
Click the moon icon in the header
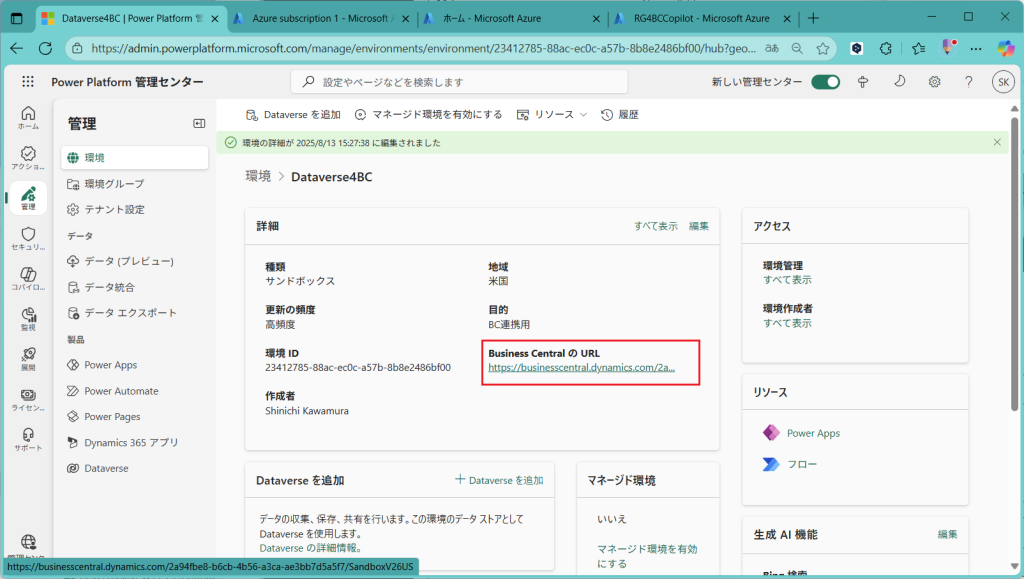[899, 82]
